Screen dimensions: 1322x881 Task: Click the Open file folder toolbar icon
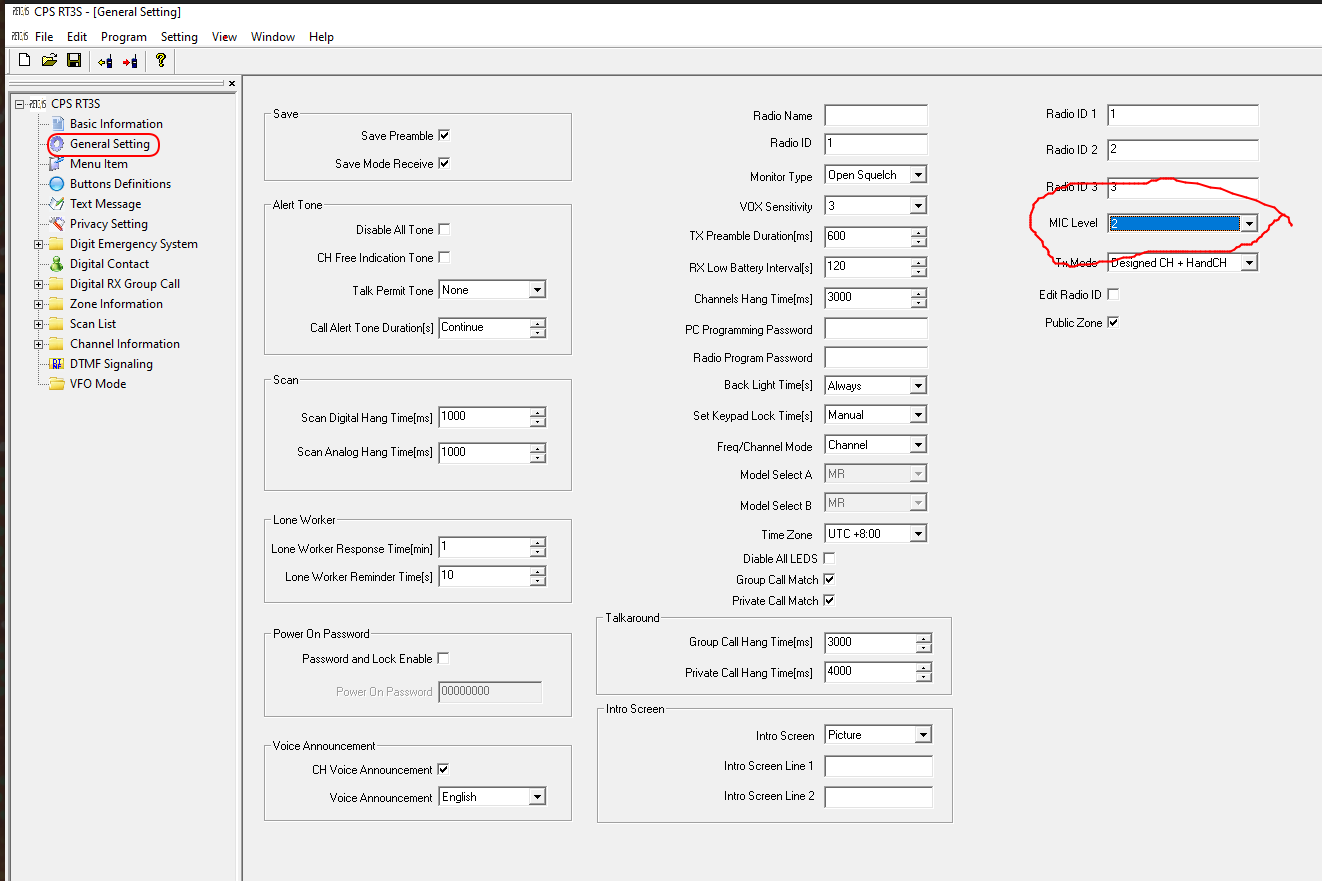(49, 61)
